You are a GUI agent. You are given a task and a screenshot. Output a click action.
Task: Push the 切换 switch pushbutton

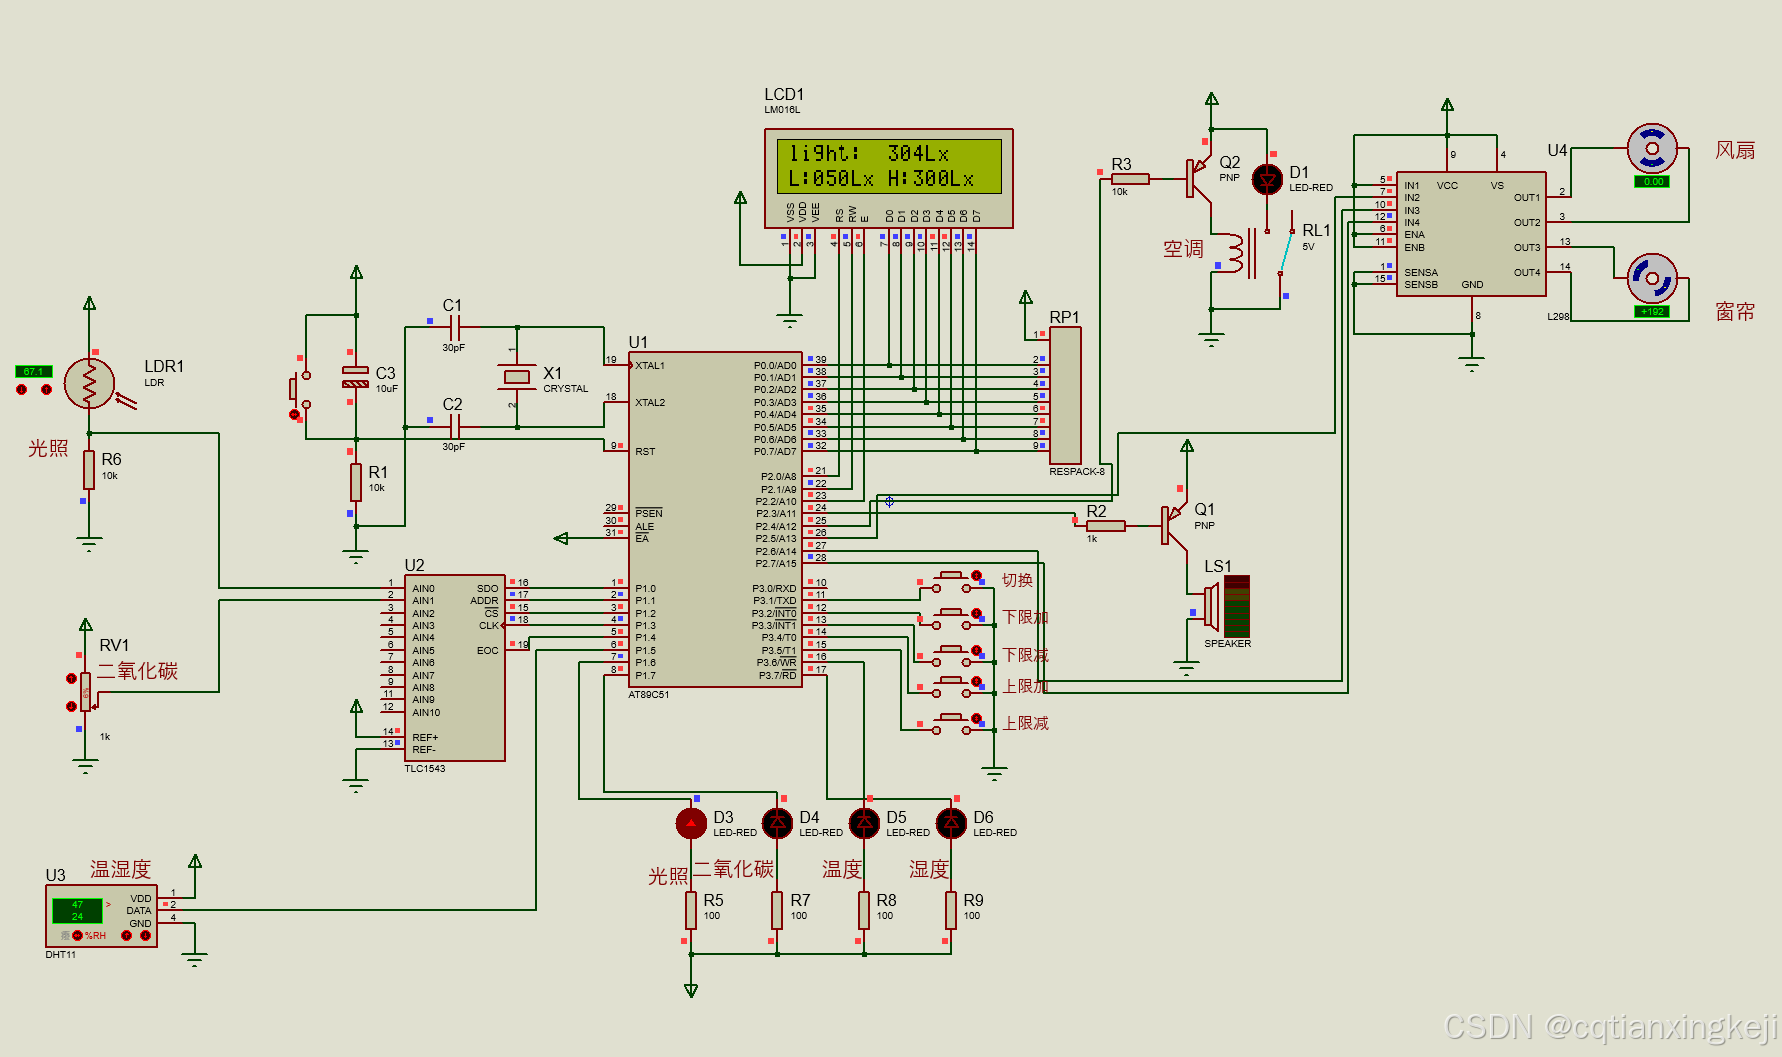click(951, 581)
